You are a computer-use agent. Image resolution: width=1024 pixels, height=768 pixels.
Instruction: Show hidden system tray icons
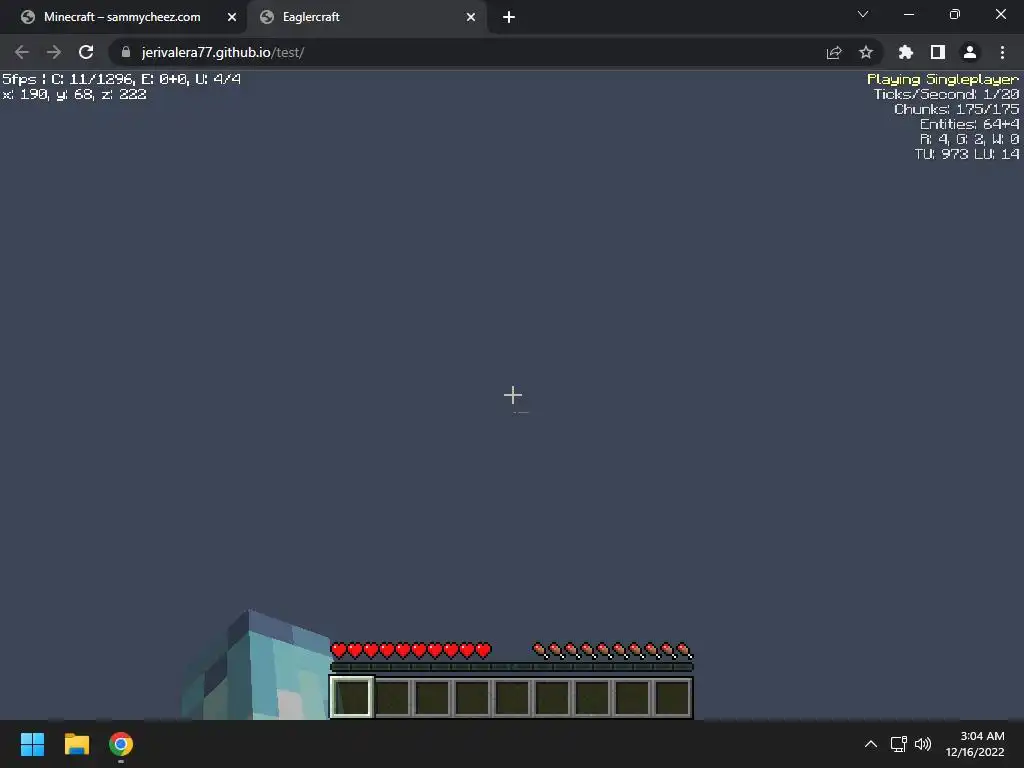tap(871, 744)
